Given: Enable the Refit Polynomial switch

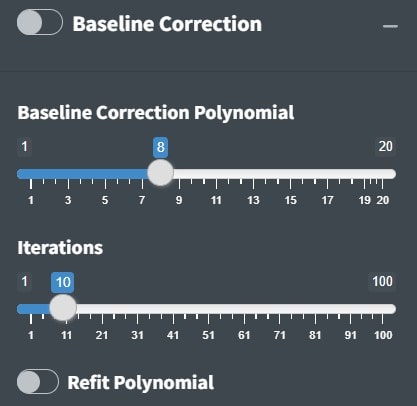Looking at the screenshot, I should [x=38, y=382].
